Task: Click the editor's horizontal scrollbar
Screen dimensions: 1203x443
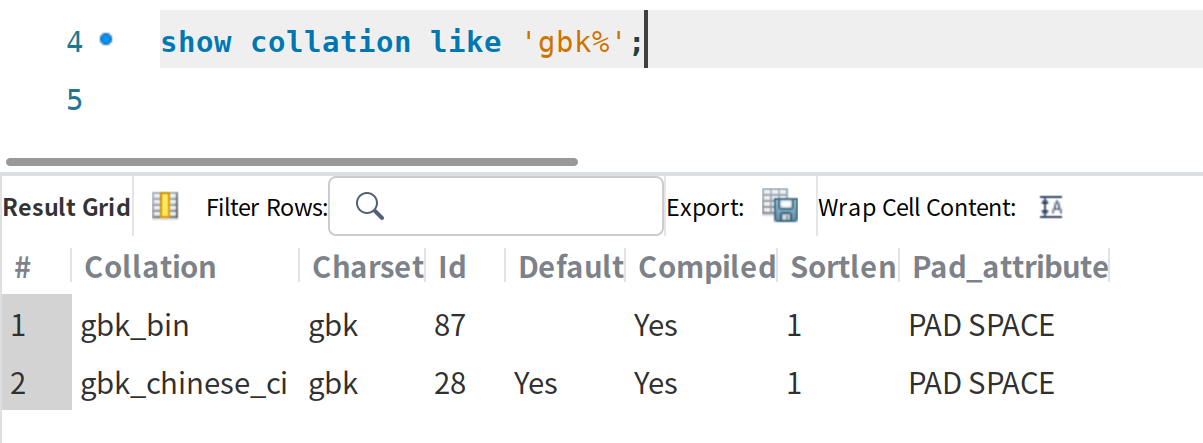Action: click(292, 161)
